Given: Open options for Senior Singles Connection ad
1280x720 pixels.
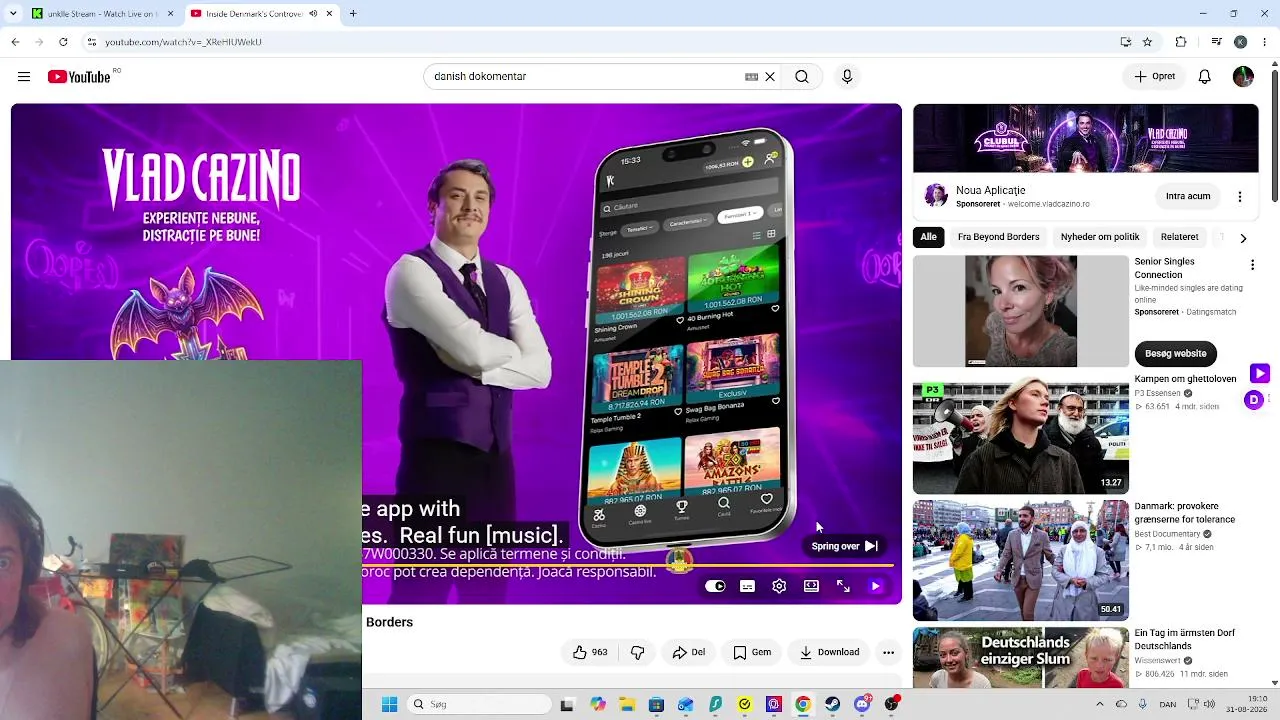Looking at the screenshot, I should tap(1252, 265).
